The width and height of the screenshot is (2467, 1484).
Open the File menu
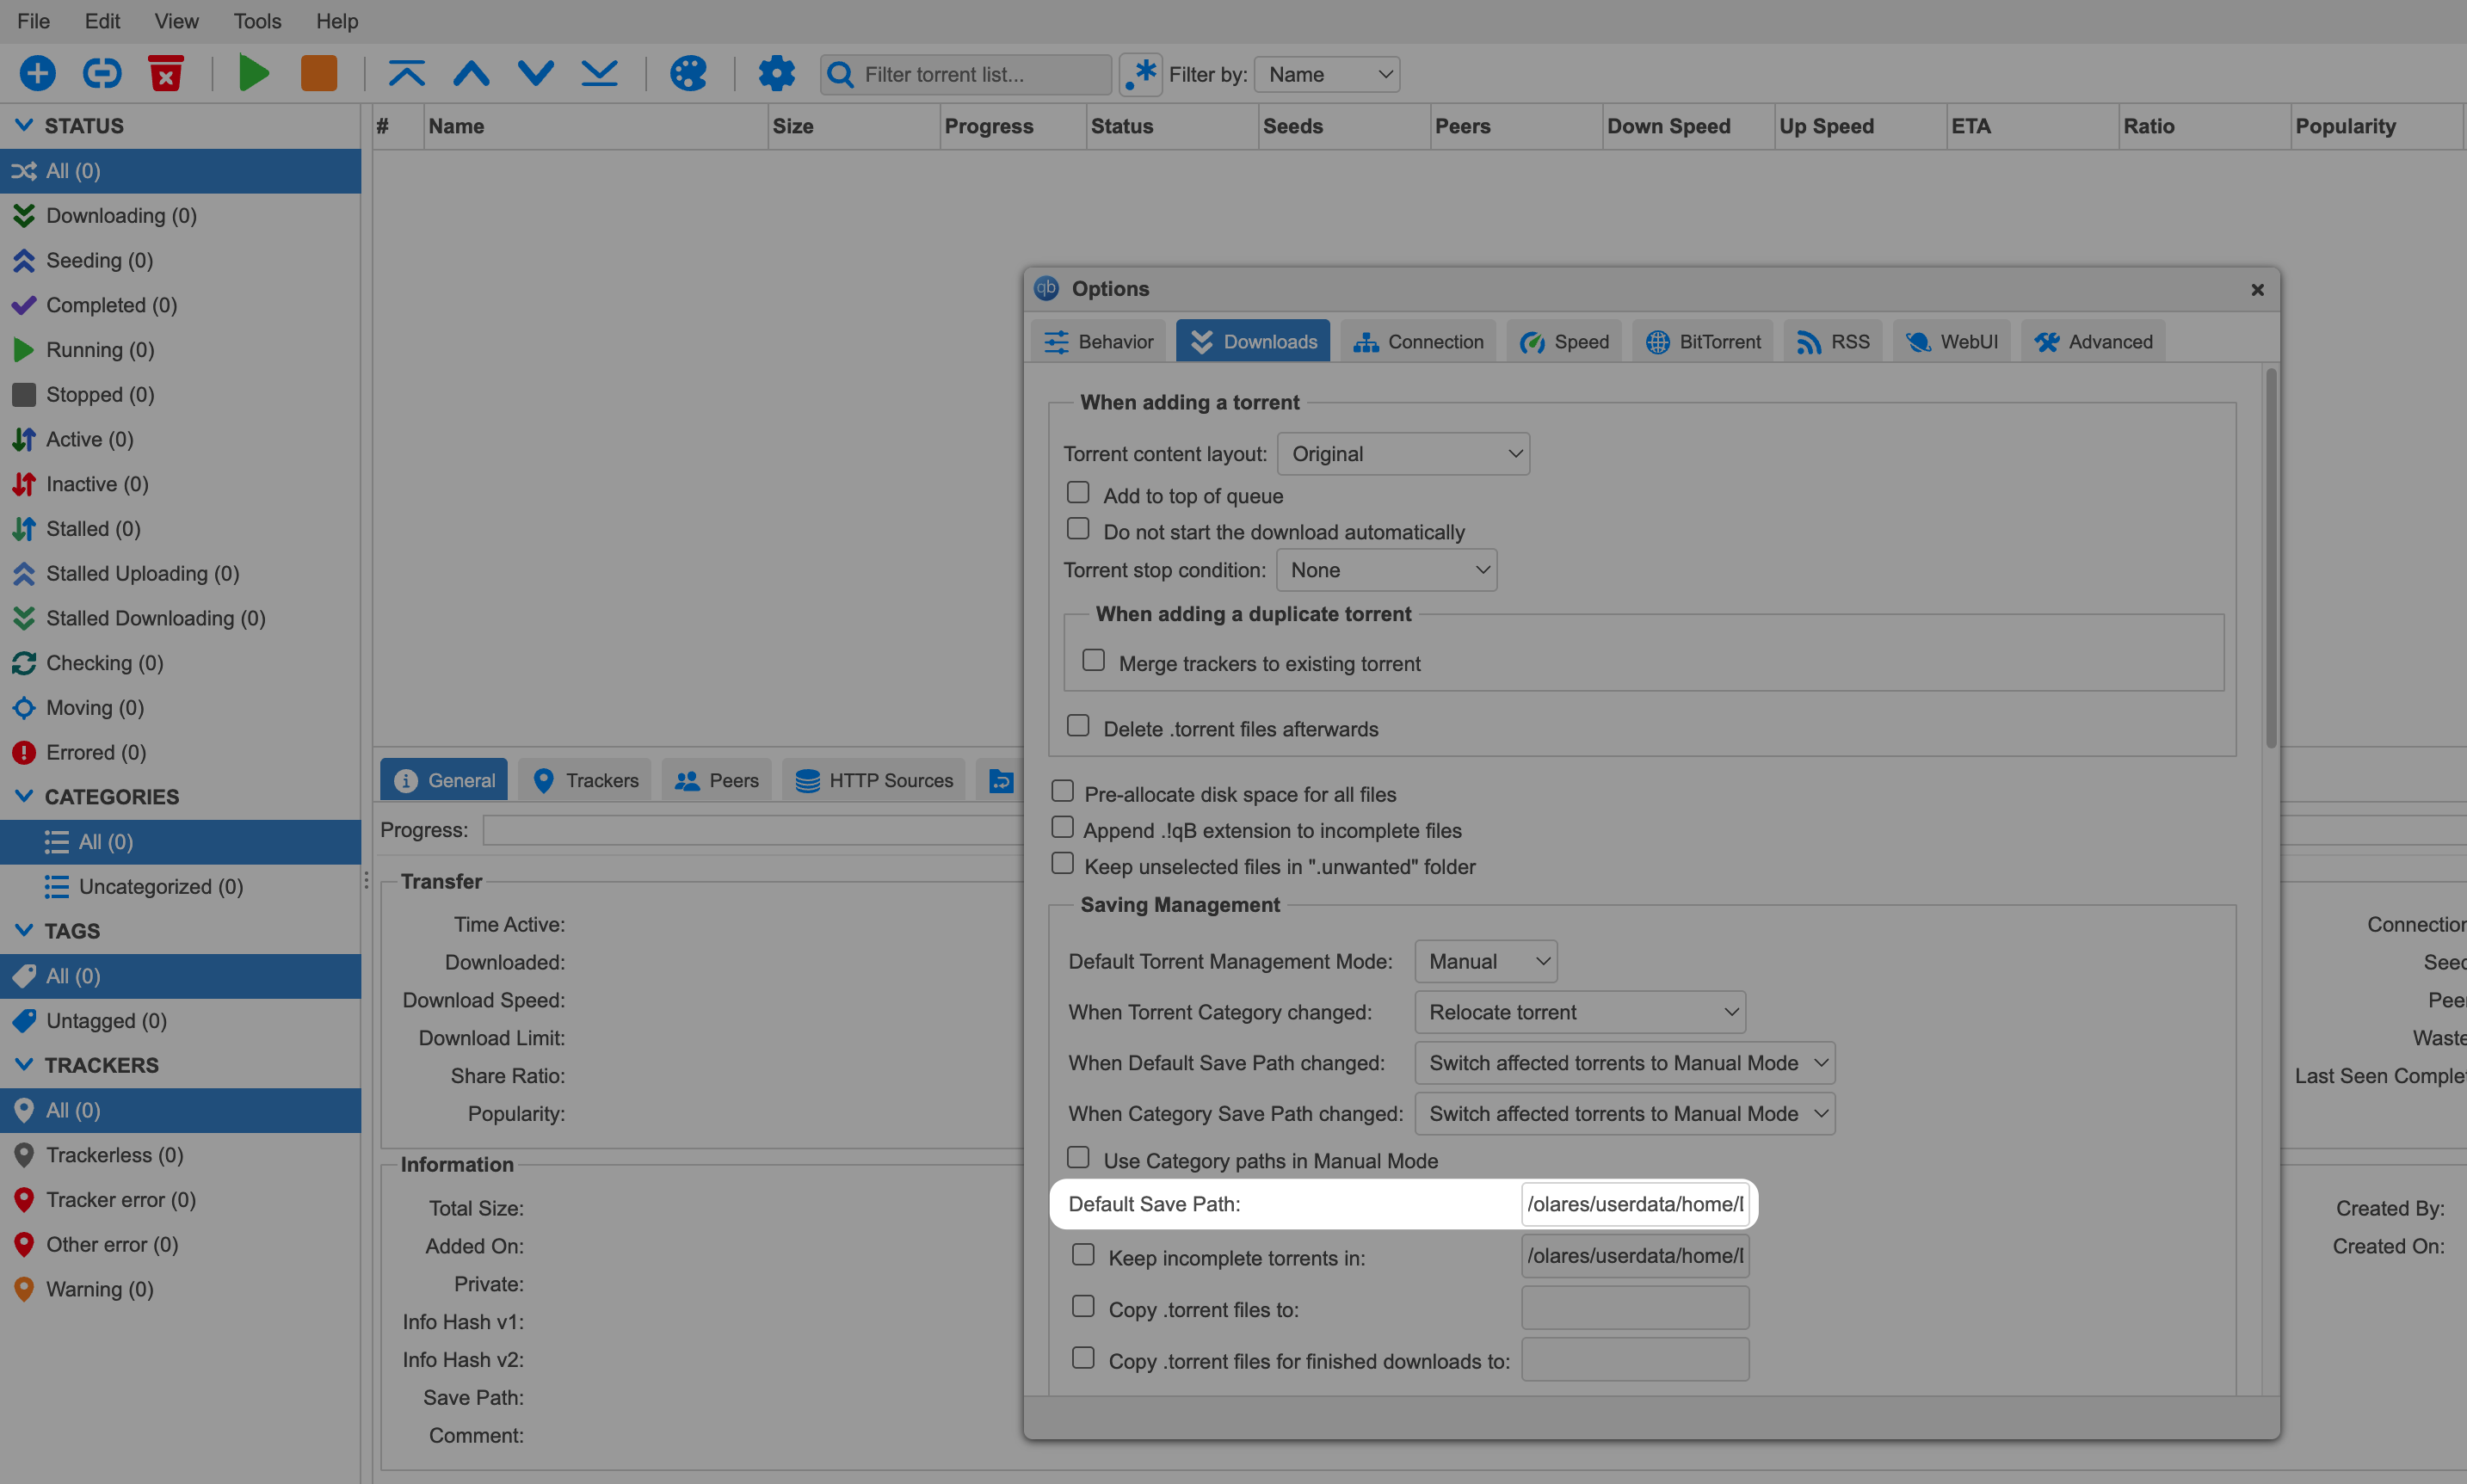point(34,21)
